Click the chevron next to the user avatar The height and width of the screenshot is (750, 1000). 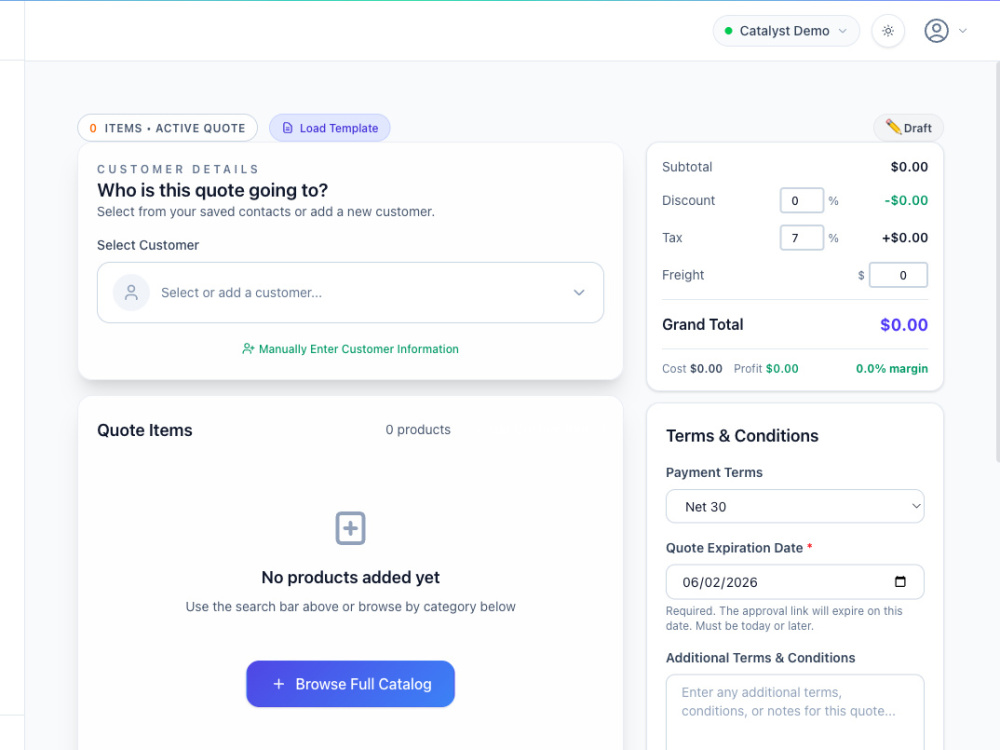pos(963,31)
